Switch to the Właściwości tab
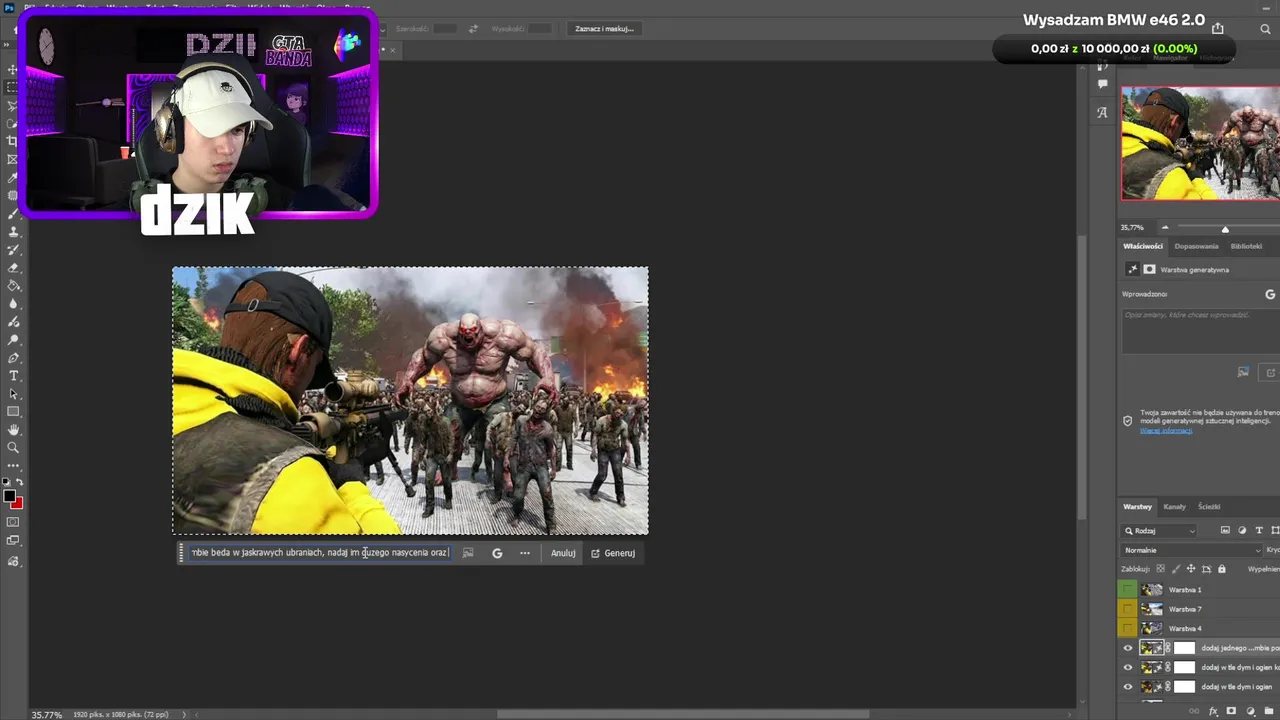Screen dimensions: 1280x720 (x=1143, y=246)
